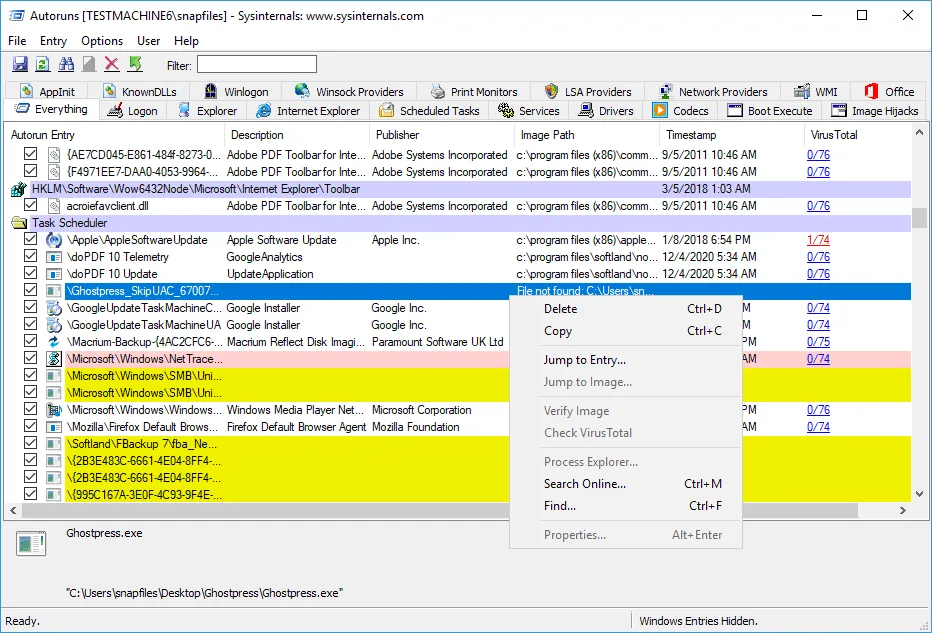Open VirusTotal link for acroiefavclient.dll
Screen dimensions: 932x633
pos(818,206)
